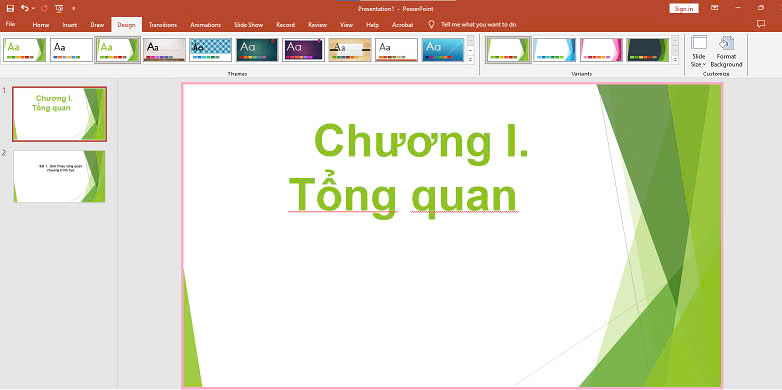Open Customize Quick Access Toolbar dropdown
This screenshot has width=782, height=390.
pyautogui.click(x=74, y=9)
